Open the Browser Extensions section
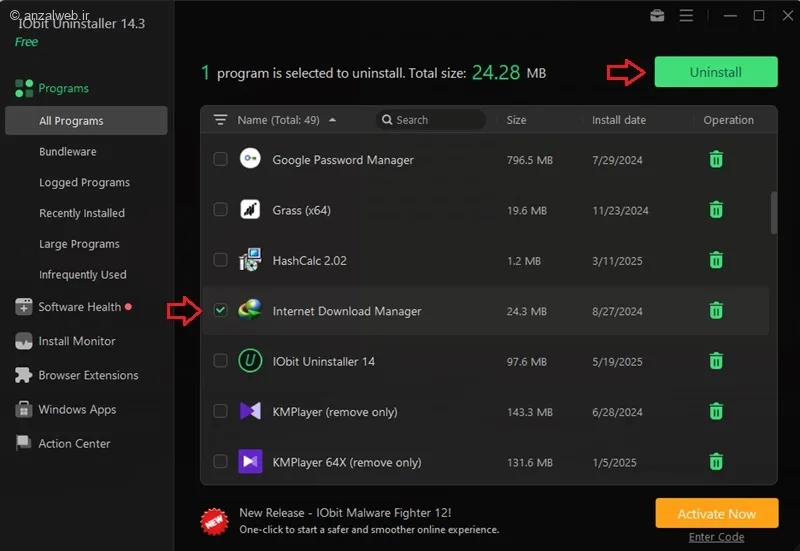 click(77, 375)
